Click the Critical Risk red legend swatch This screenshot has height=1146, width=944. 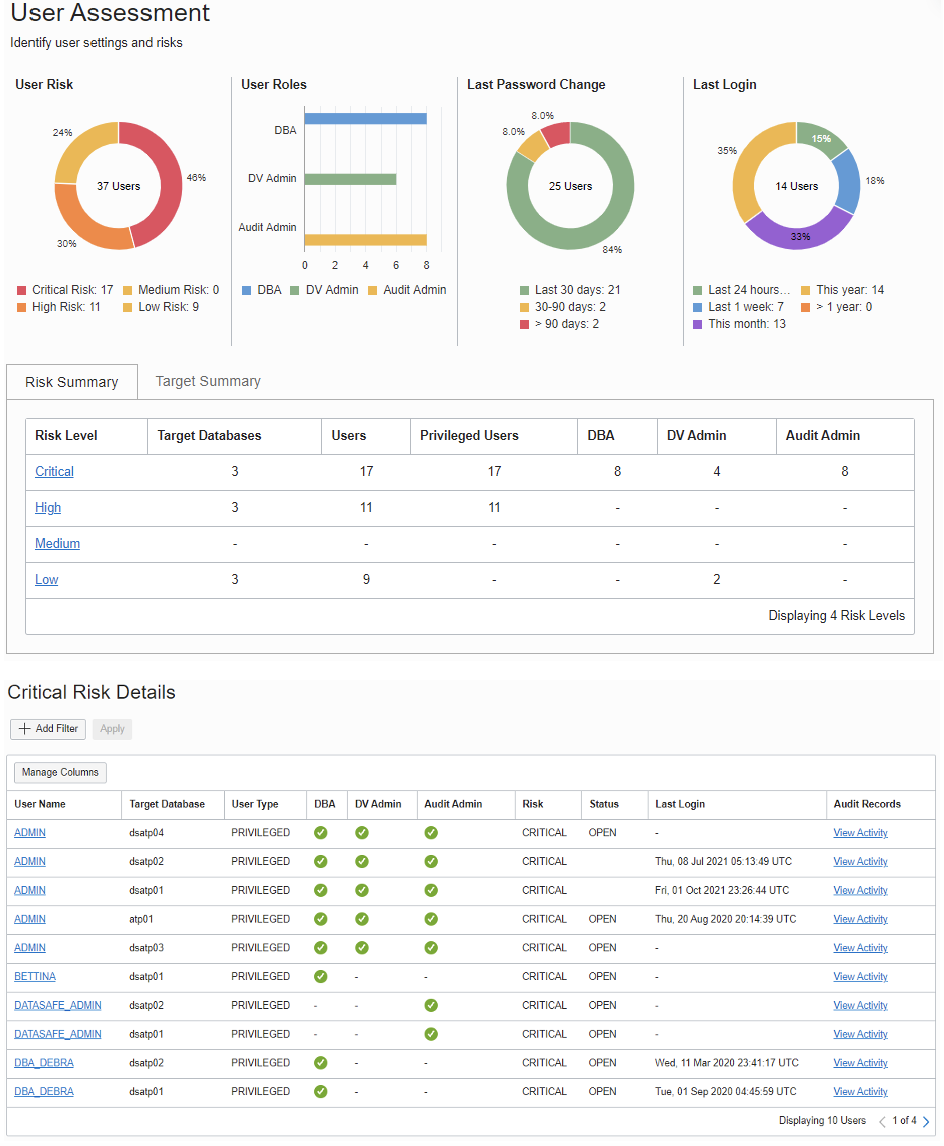22,290
